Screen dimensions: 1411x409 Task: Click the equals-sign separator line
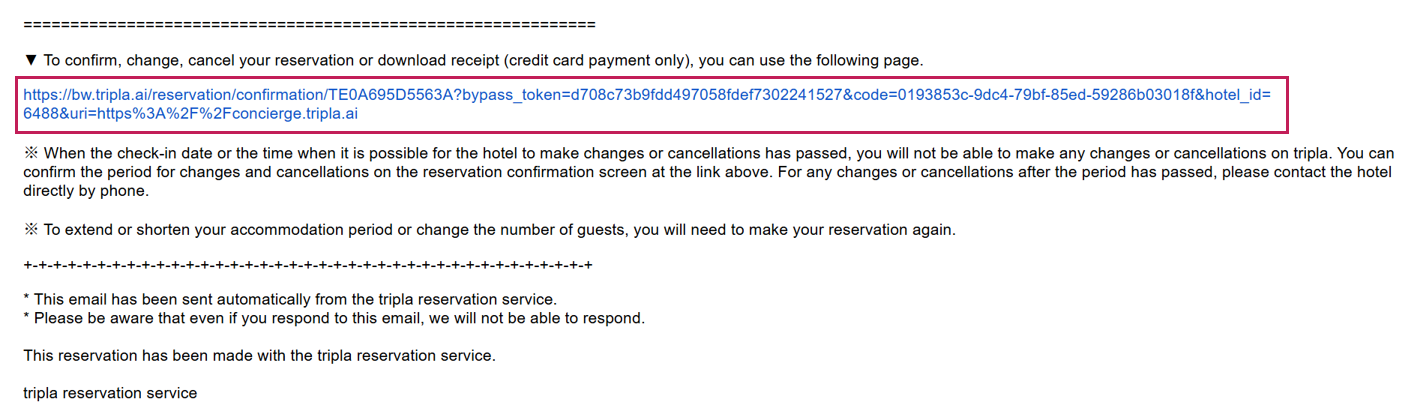[x=309, y=23]
